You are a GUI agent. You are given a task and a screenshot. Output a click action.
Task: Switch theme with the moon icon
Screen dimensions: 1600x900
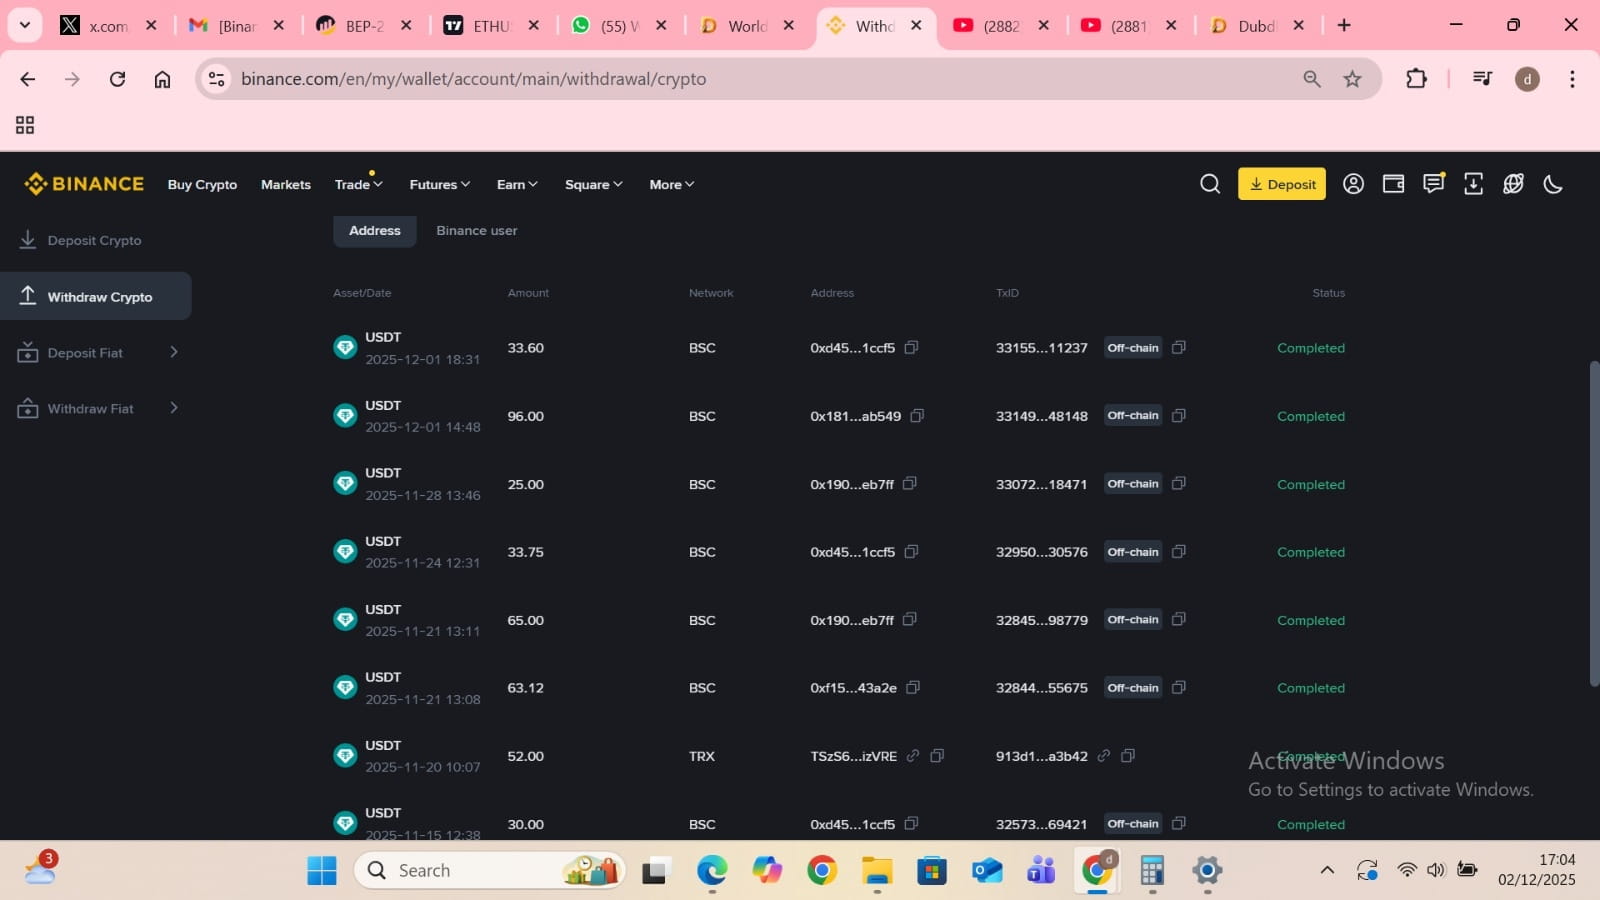point(1553,184)
